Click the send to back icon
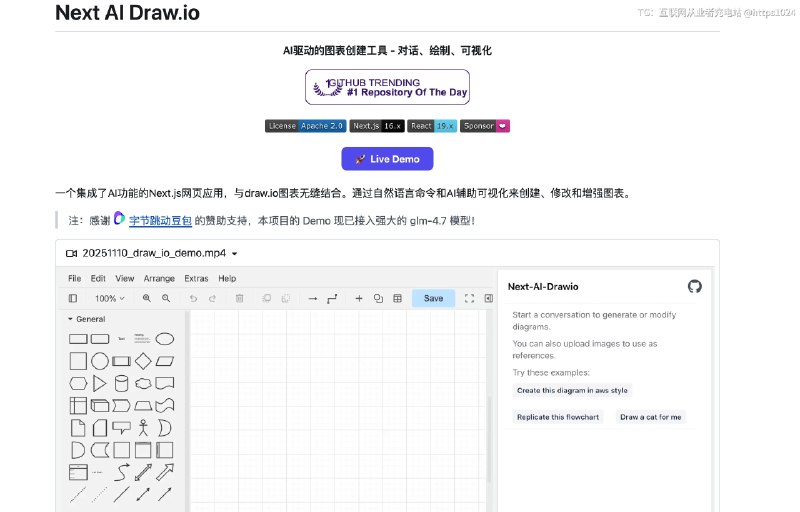The image size is (800, 512). (x=286, y=298)
